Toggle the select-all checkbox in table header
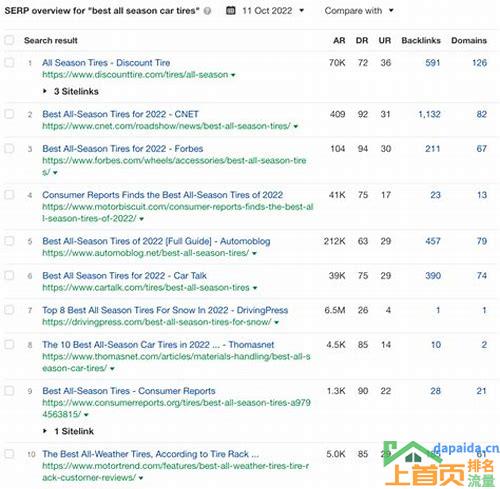This screenshot has height=489, width=500. pos(9,40)
